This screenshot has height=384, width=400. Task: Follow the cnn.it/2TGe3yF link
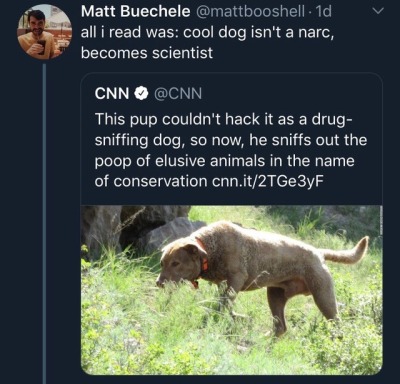(x=268, y=181)
